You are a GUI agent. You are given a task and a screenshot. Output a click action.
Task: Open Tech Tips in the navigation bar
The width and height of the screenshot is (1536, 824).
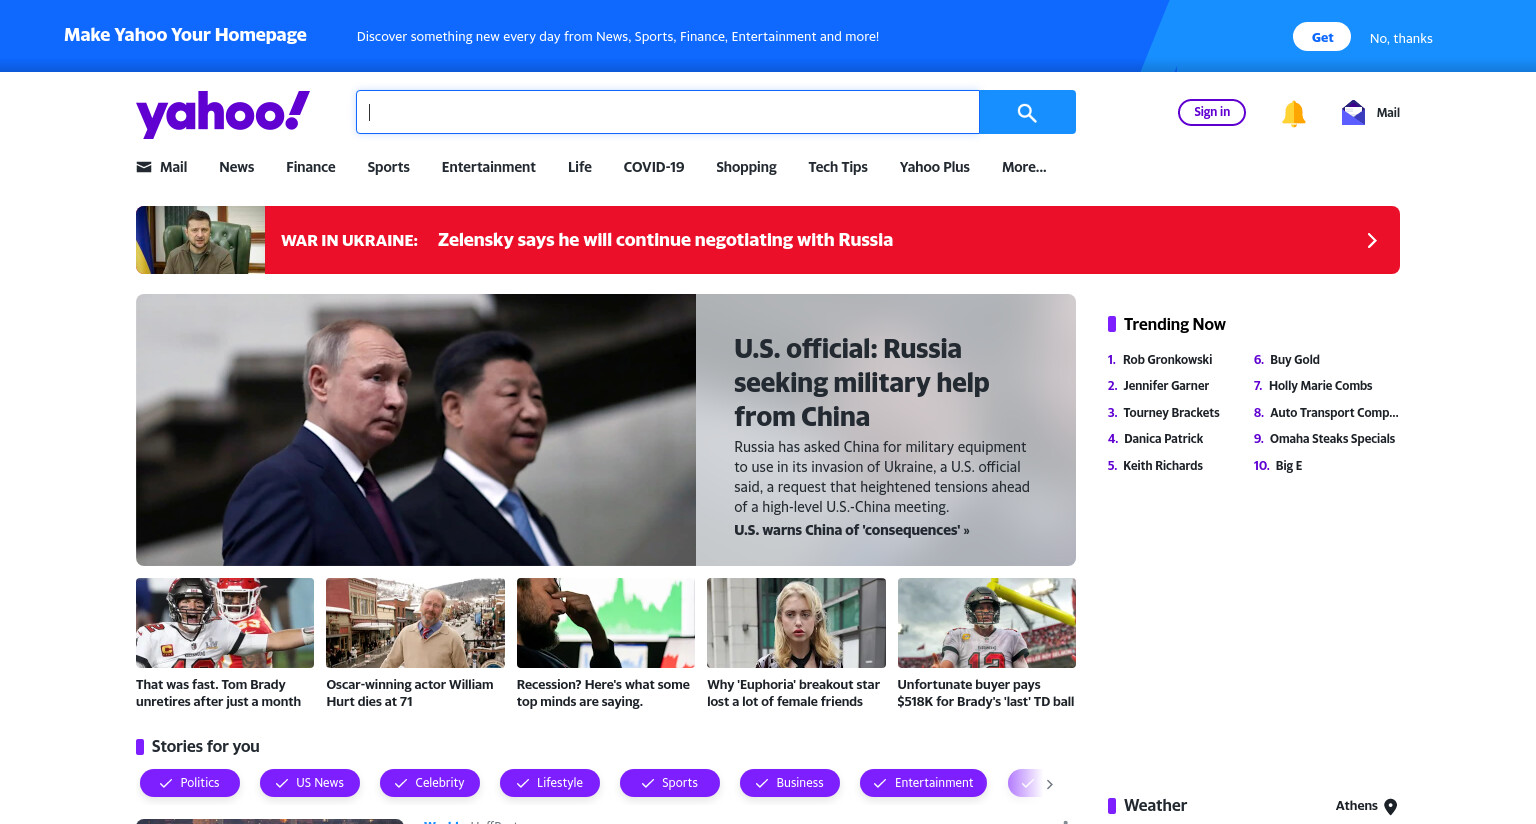pyautogui.click(x=838, y=167)
